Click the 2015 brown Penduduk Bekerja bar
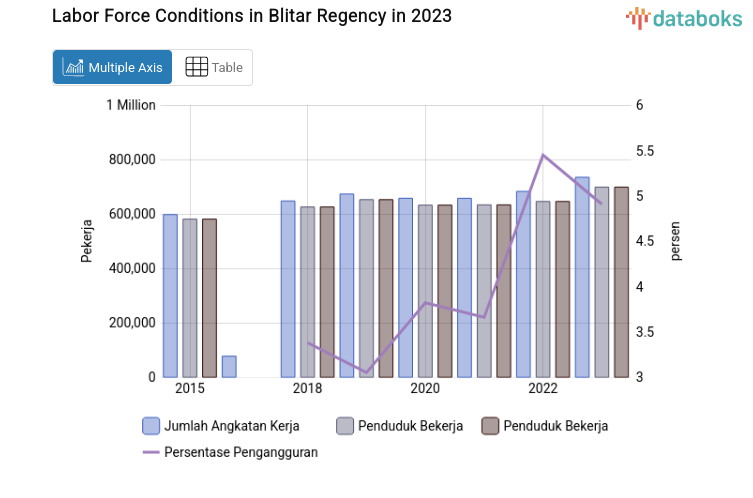753x498 pixels. point(209,298)
